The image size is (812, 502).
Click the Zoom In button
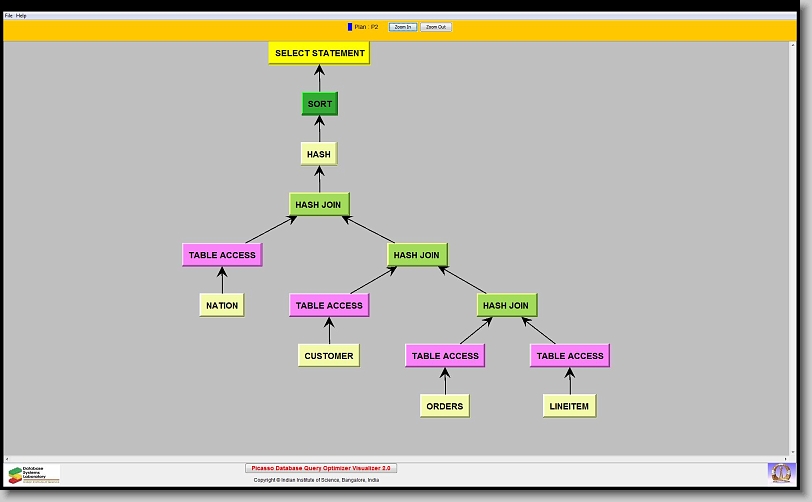402,27
